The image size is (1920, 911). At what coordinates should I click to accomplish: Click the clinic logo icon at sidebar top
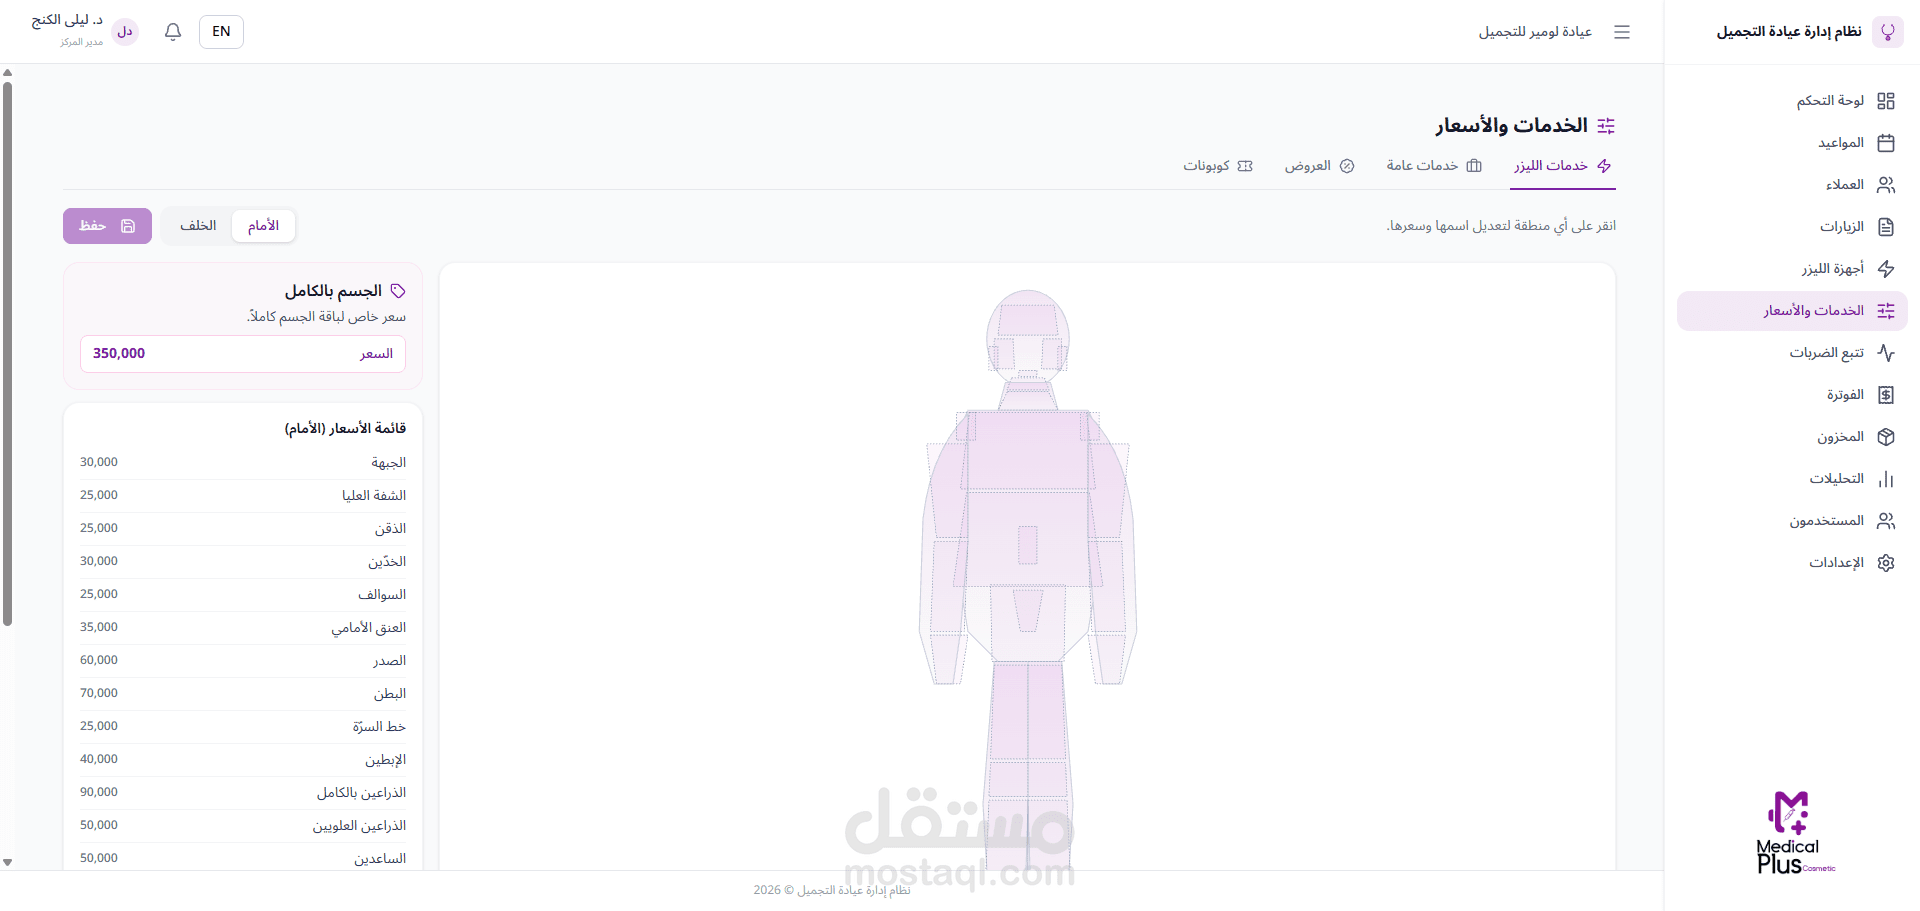point(1887,32)
